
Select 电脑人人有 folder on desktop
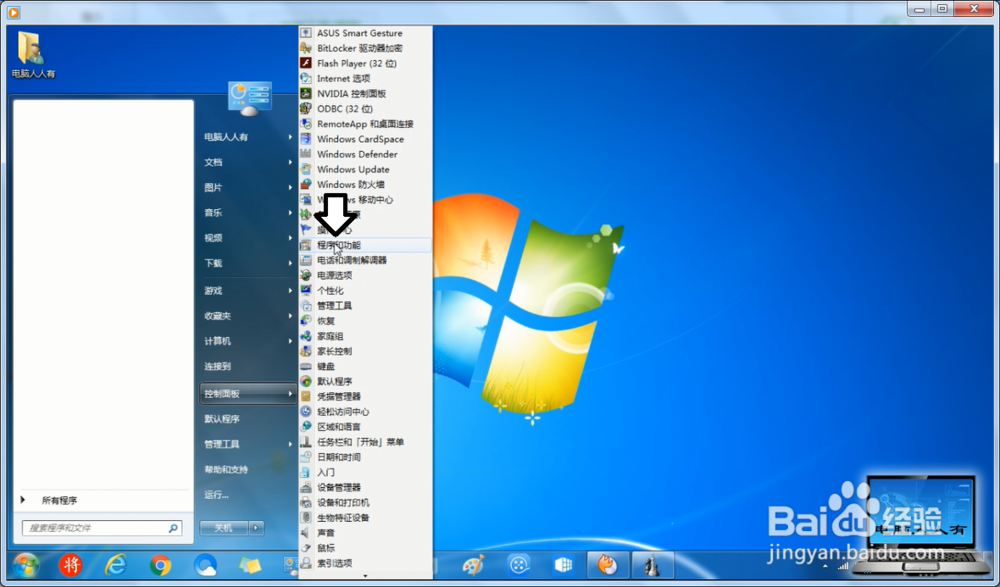(x=33, y=56)
